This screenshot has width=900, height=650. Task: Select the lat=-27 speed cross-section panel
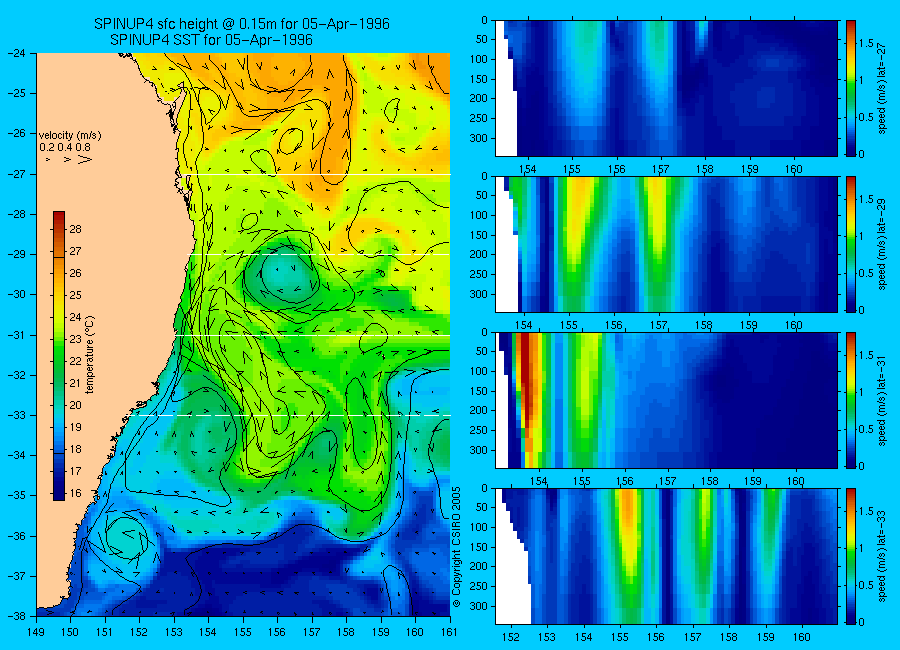[x=666, y=88]
